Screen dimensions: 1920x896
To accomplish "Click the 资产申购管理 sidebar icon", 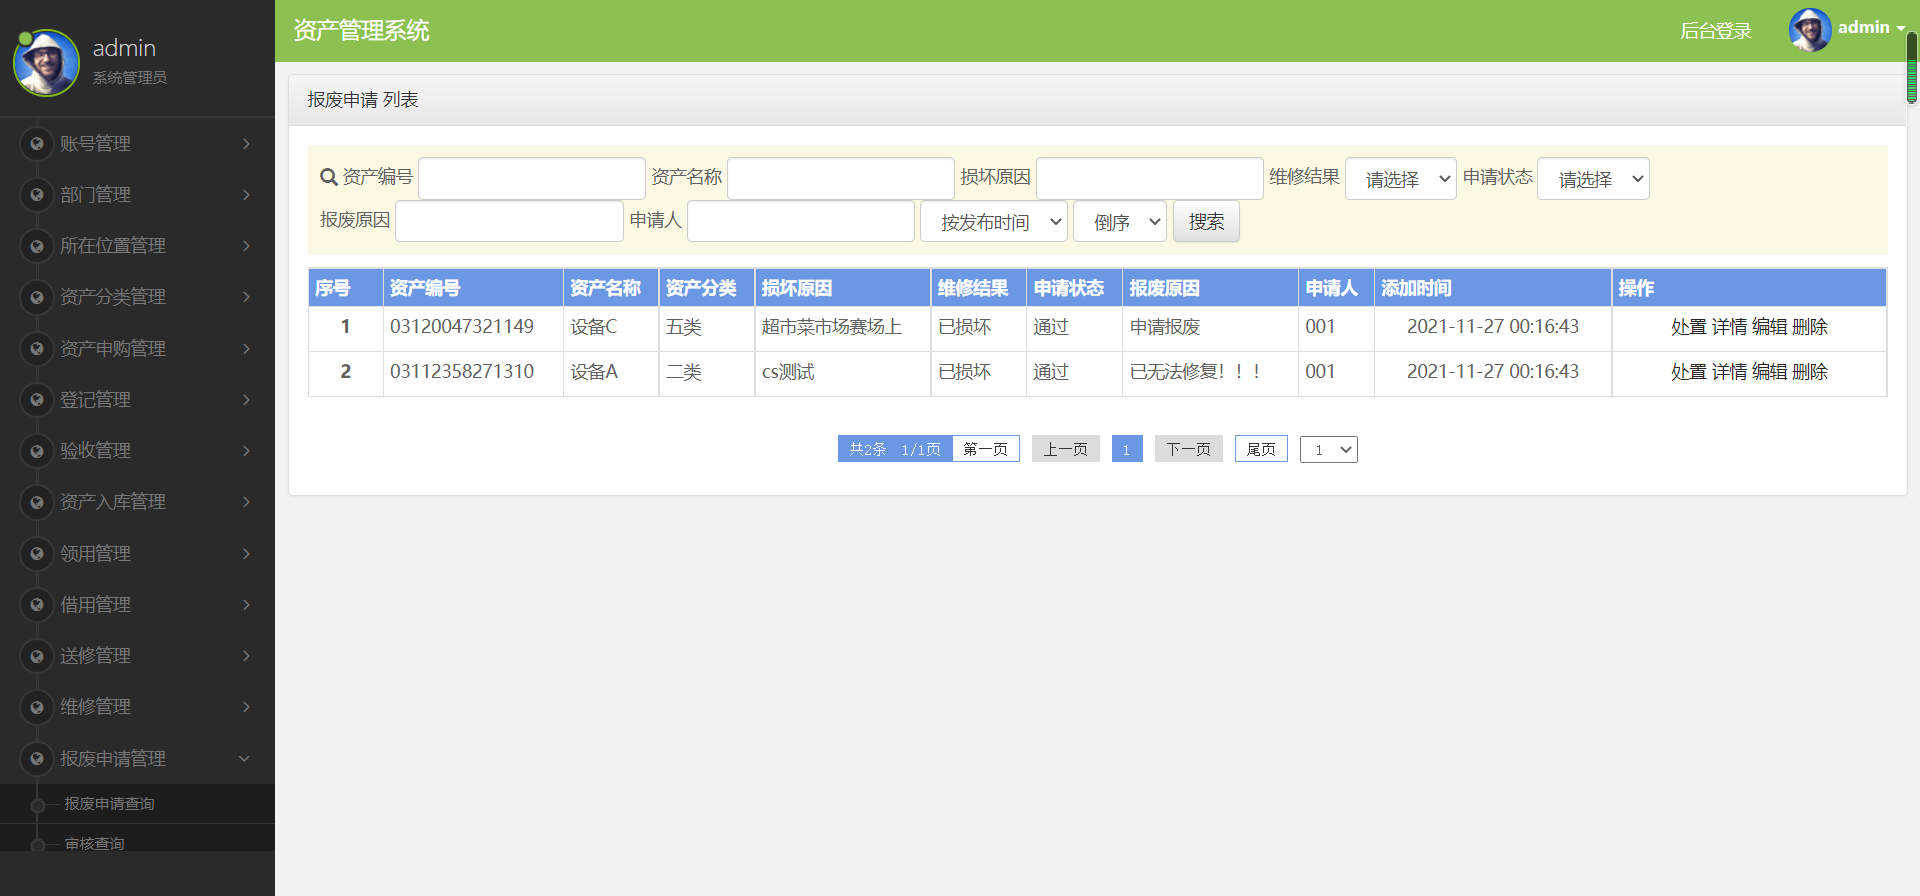I will 37,349.
